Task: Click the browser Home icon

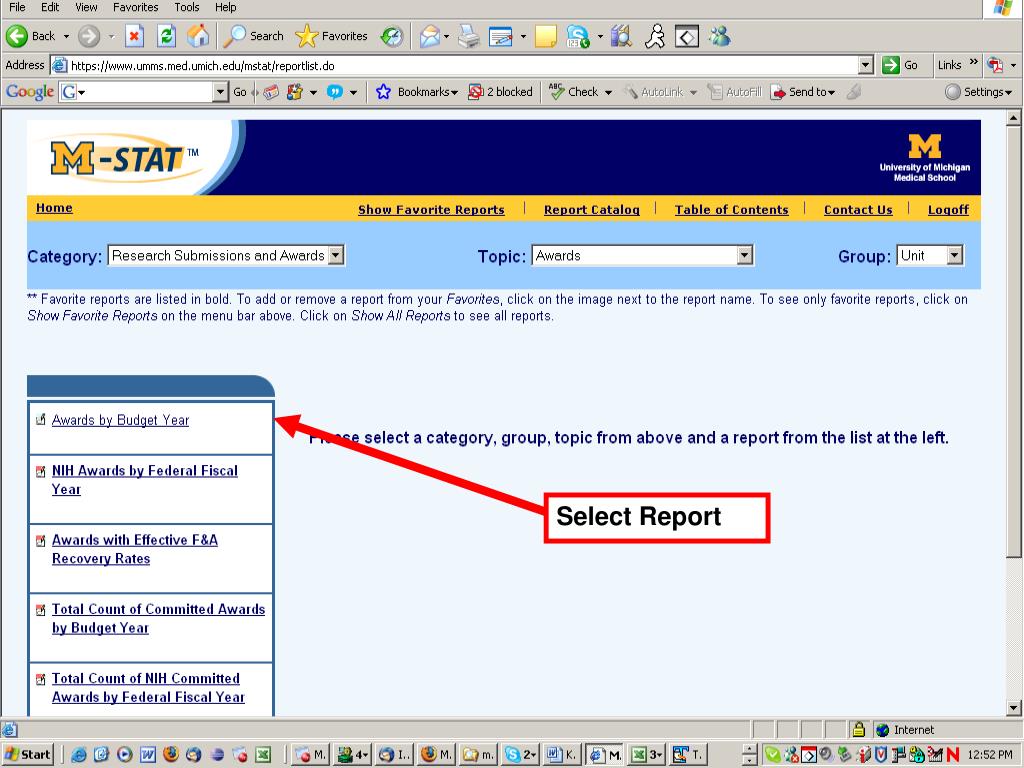Action: point(199,36)
